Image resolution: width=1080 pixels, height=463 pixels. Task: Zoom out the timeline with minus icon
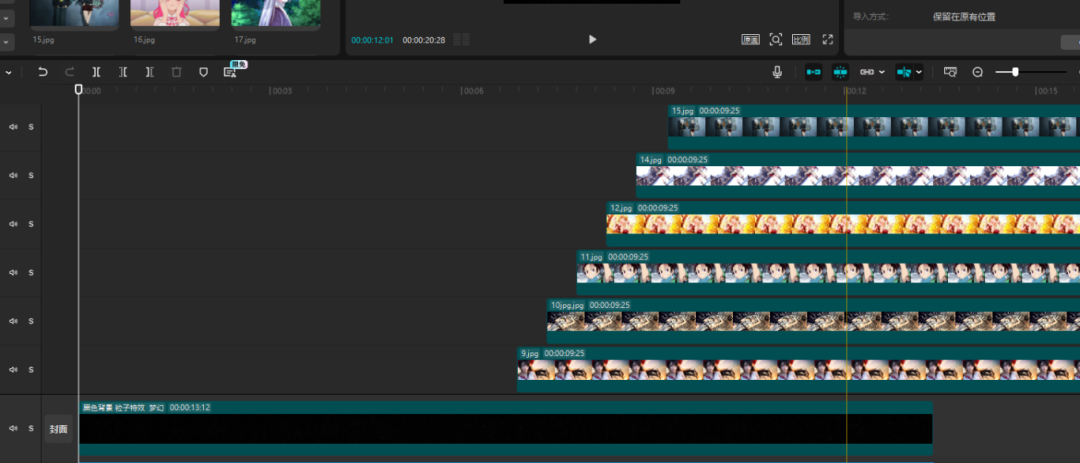click(977, 72)
